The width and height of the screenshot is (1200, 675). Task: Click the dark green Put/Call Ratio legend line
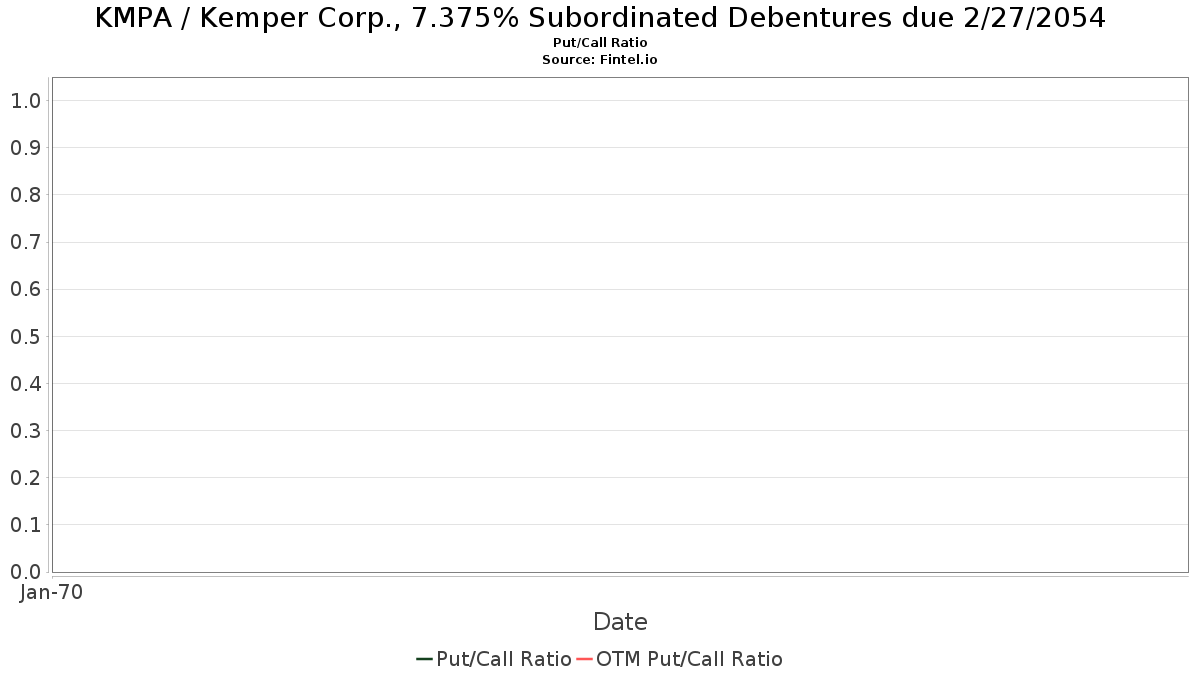pyautogui.click(x=424, y=659)
